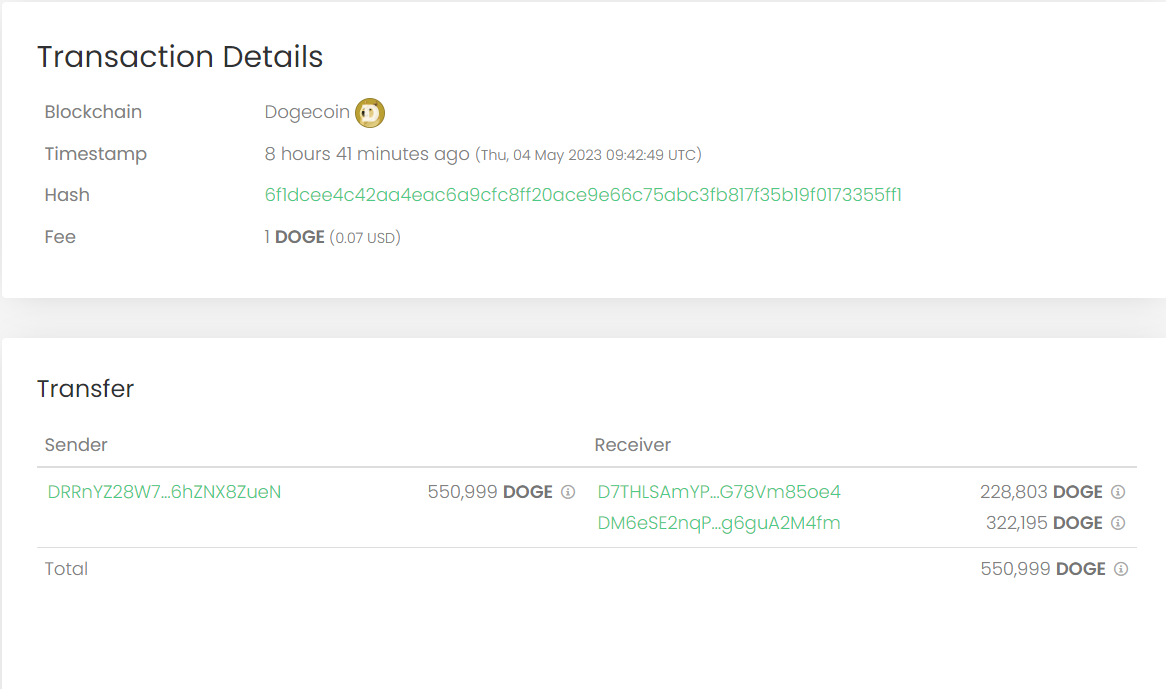Click the timestamp '8 hours 41 minutes ago'

pyautogui.click(x=363, y=154)
